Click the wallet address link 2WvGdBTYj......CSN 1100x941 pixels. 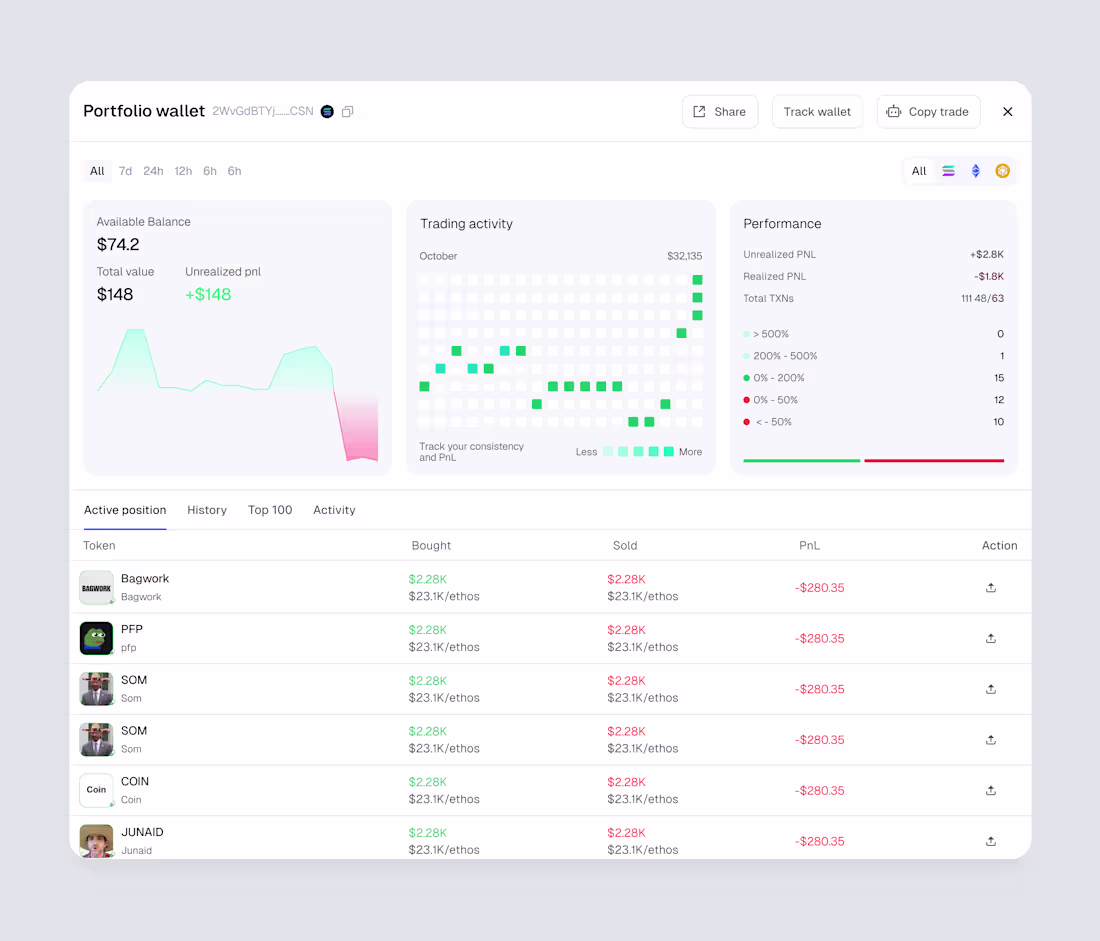[262, 111]
